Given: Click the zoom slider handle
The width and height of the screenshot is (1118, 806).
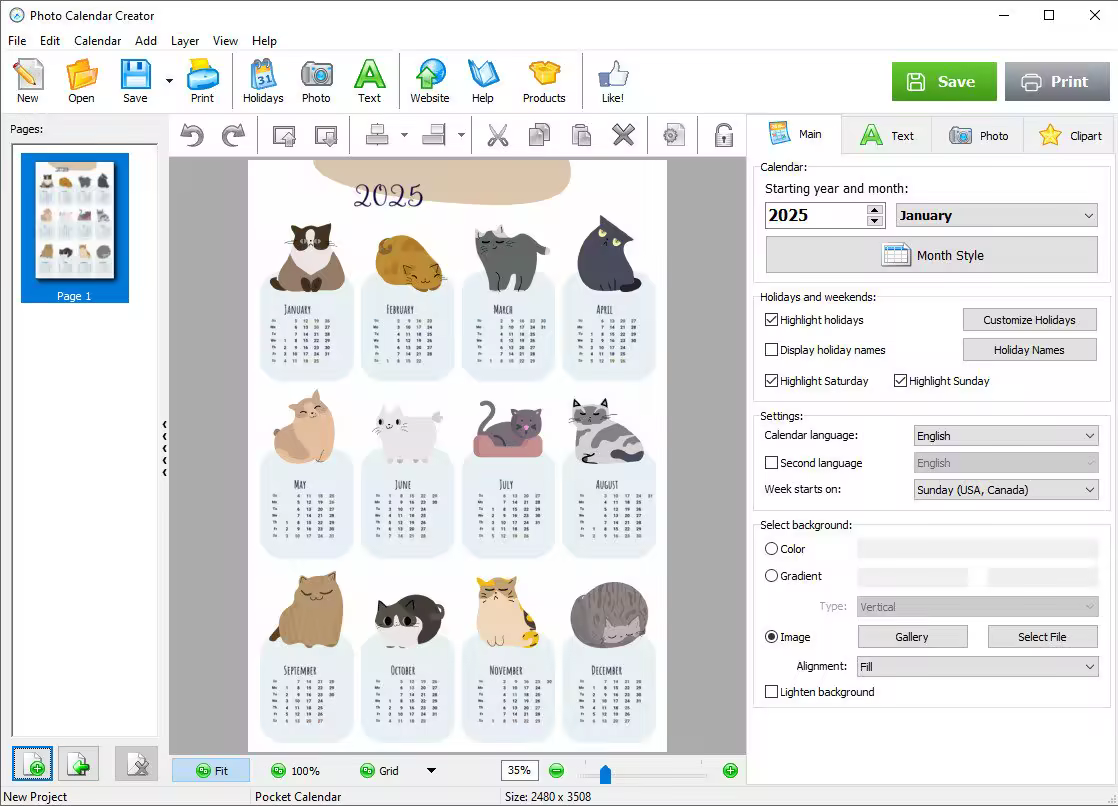Looking at the screenshot, I should (605, 773).
